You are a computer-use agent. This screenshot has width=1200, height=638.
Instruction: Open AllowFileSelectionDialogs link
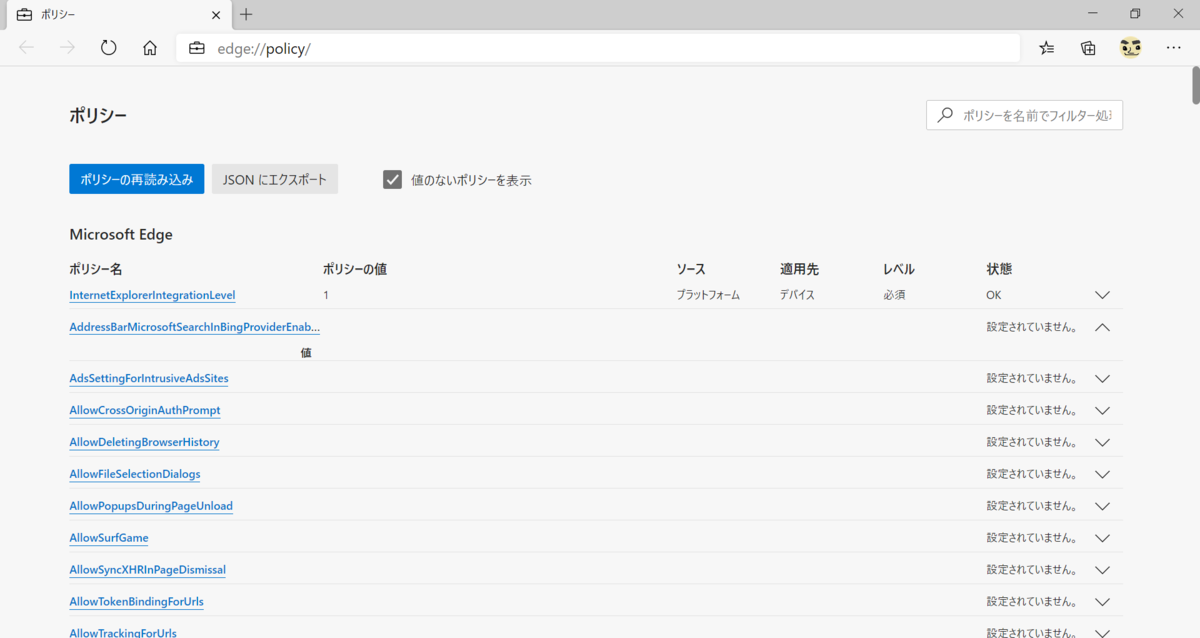click(x=135, y=474)
